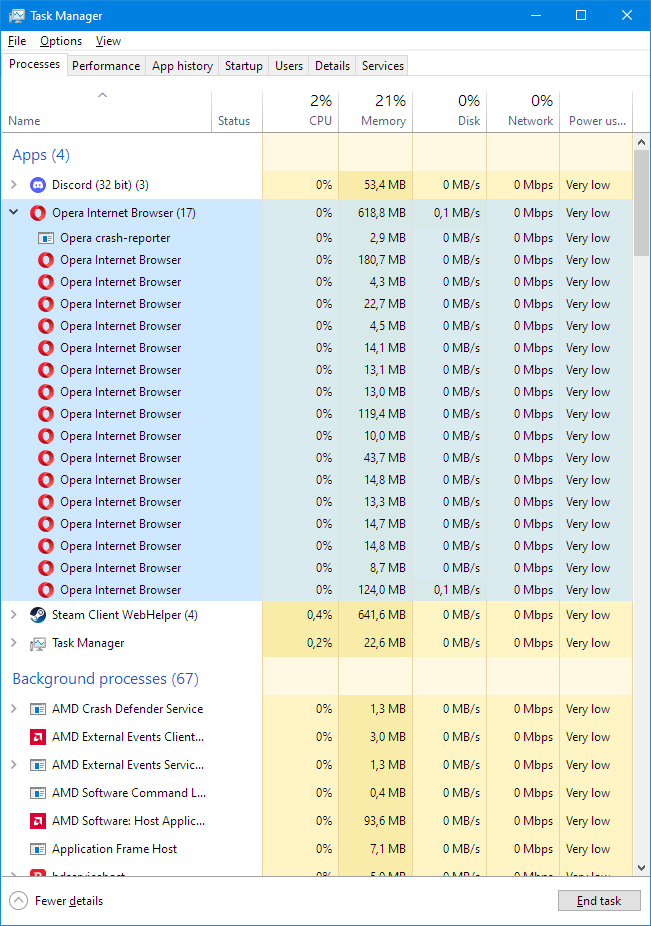Click the Opera icon on the 22,7 MB row
Viewport: 651px width, 926px height.
46,304
